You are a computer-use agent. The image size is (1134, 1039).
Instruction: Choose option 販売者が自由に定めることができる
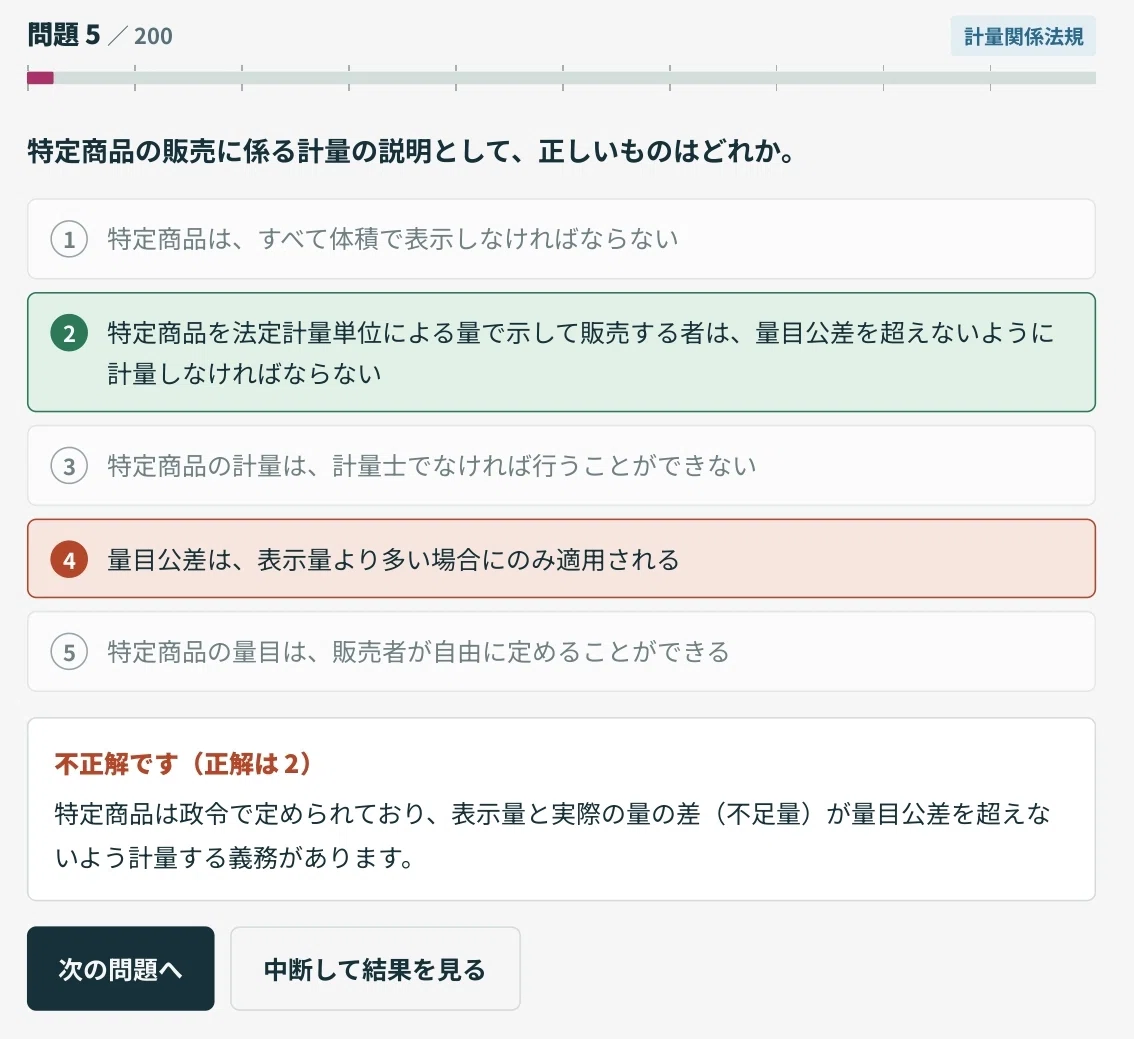[561, 652]
